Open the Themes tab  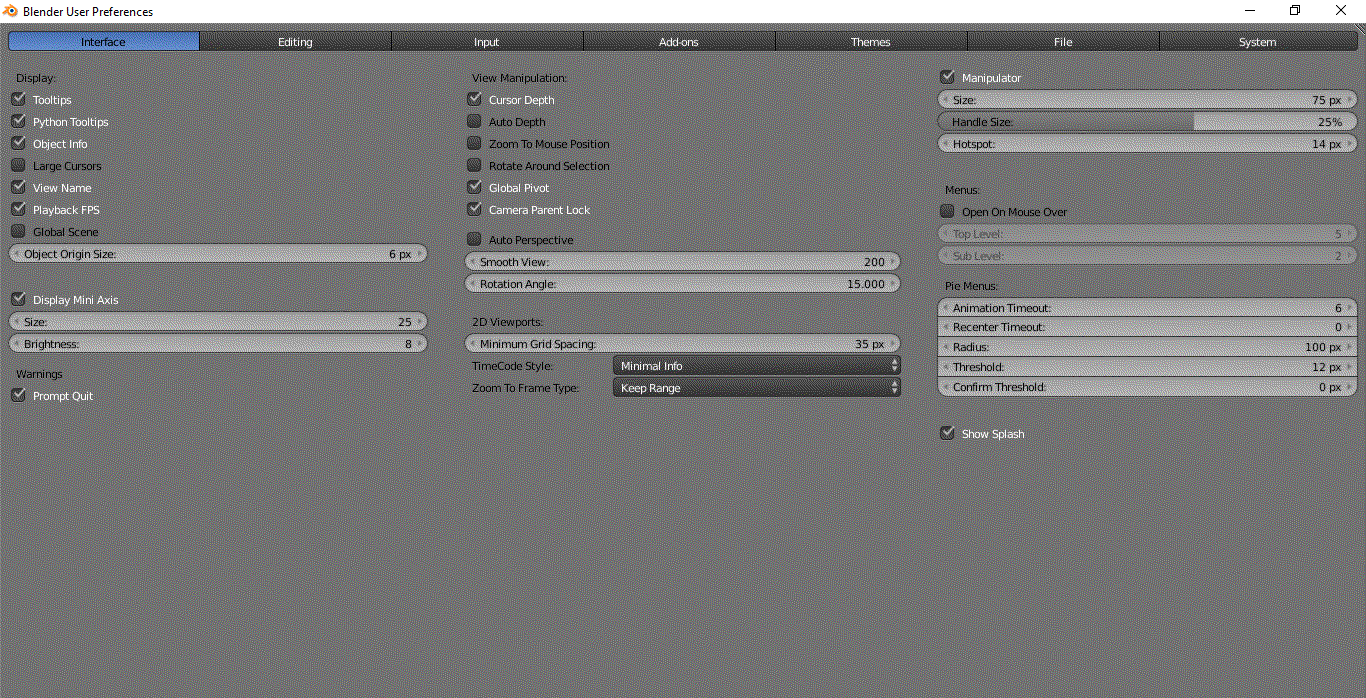click(x=870, y=42)
